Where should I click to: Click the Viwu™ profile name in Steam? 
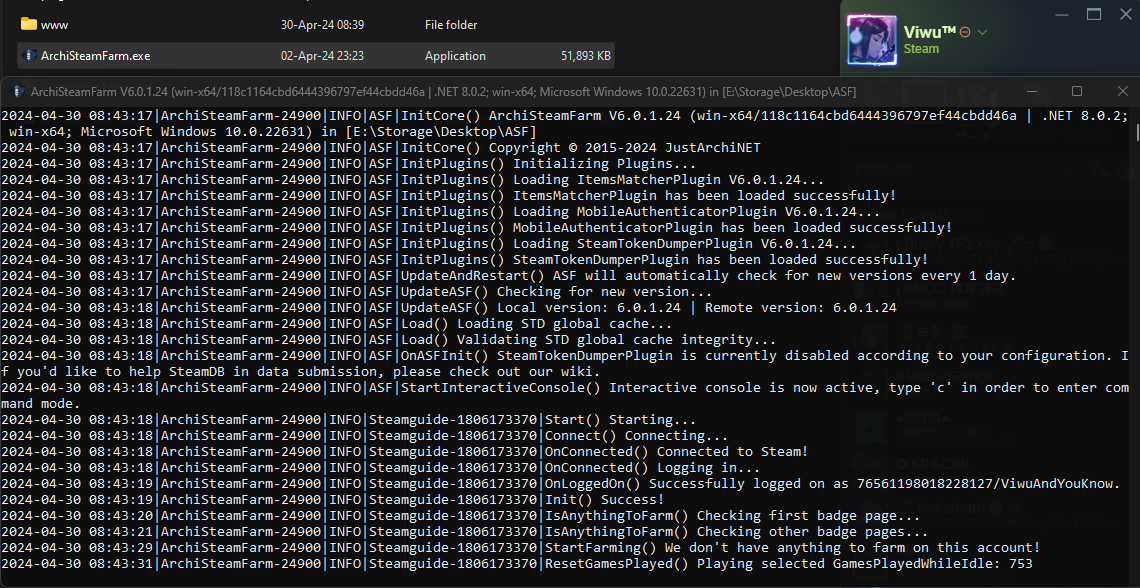[930, 31]
